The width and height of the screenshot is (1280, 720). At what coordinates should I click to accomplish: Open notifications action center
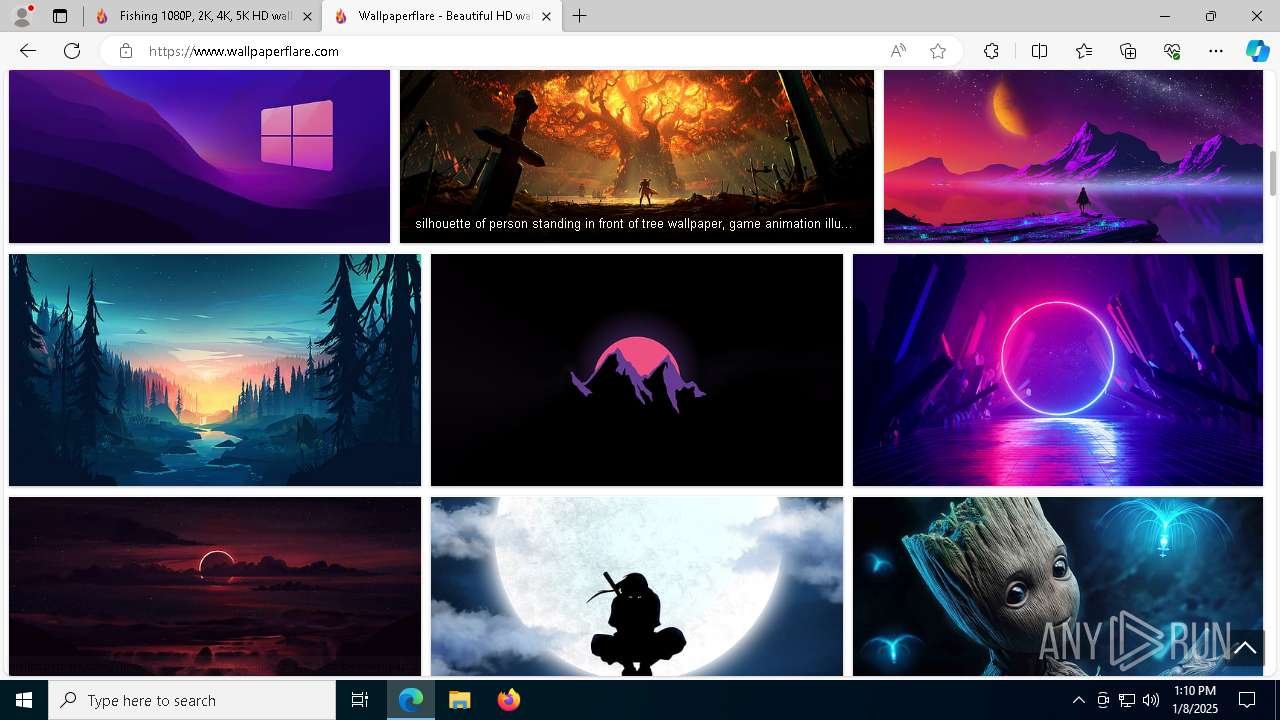(x=1247, y=700)
